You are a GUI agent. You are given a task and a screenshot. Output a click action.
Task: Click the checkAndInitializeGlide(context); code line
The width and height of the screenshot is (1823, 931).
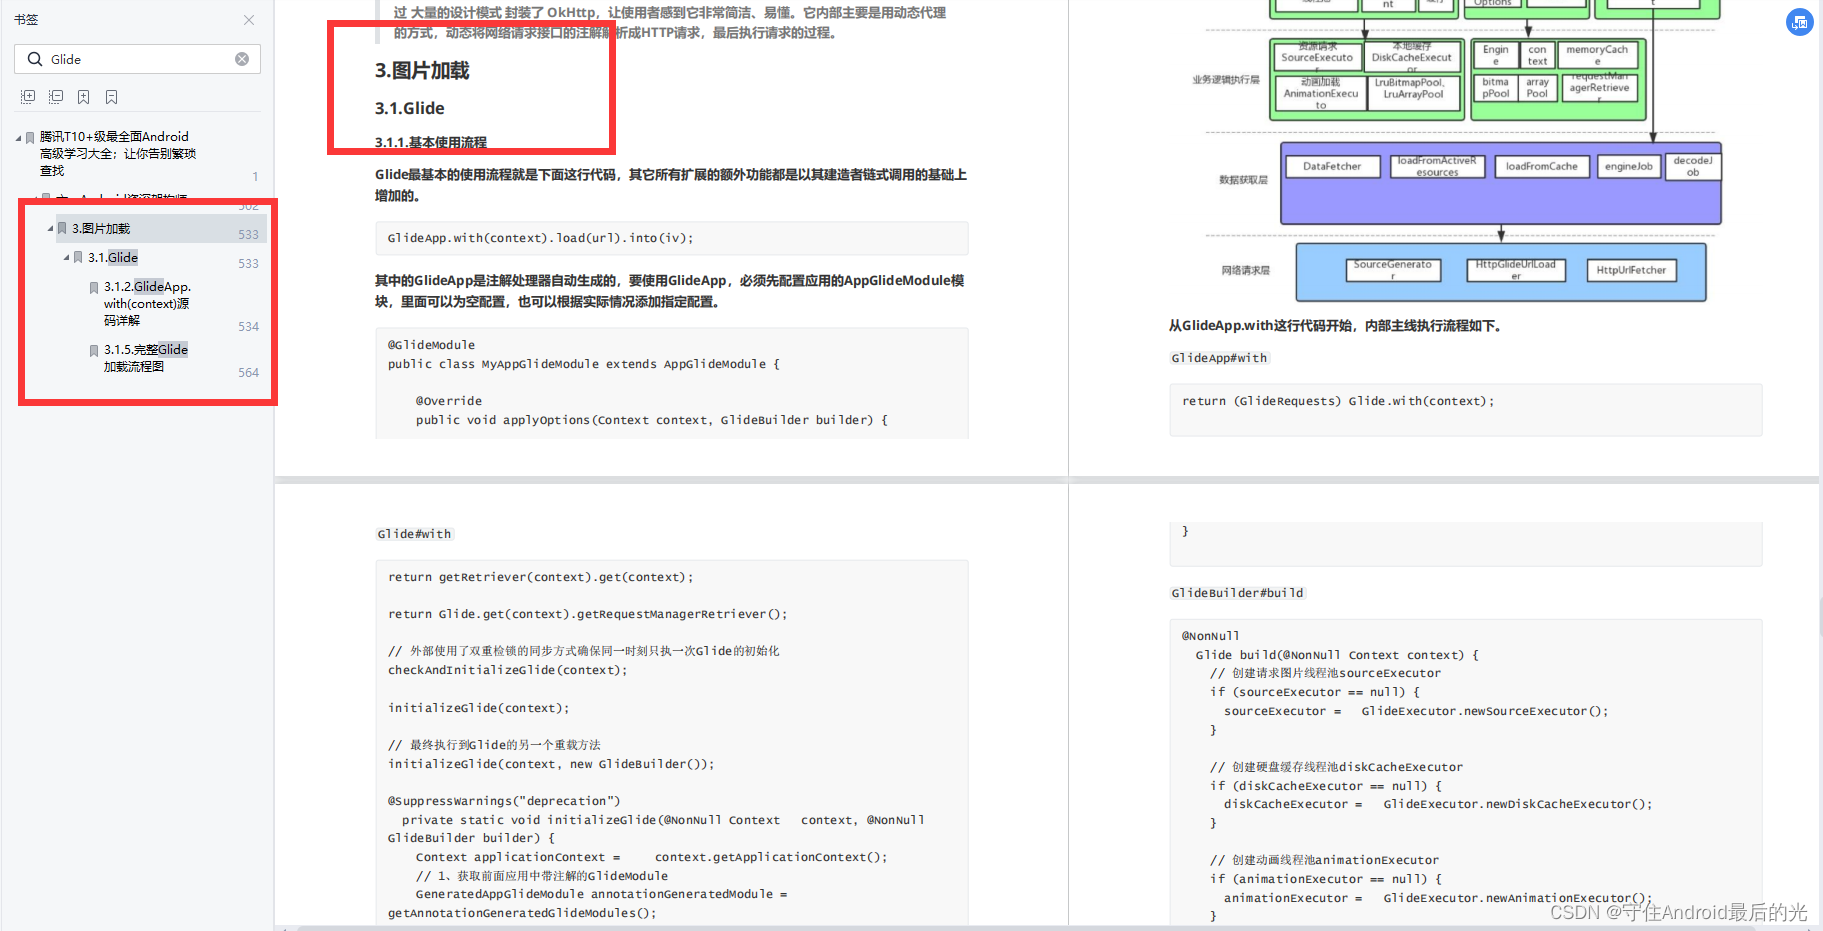click(x=507, y=670)
